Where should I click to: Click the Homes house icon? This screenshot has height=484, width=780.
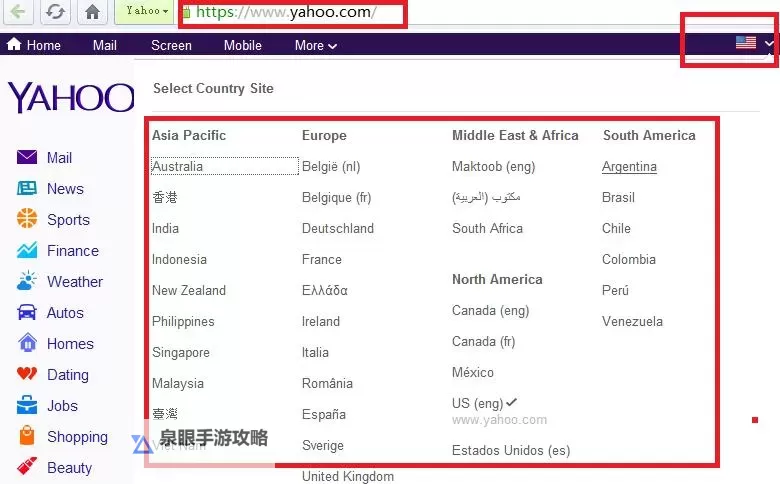click(x=27, y=343)
